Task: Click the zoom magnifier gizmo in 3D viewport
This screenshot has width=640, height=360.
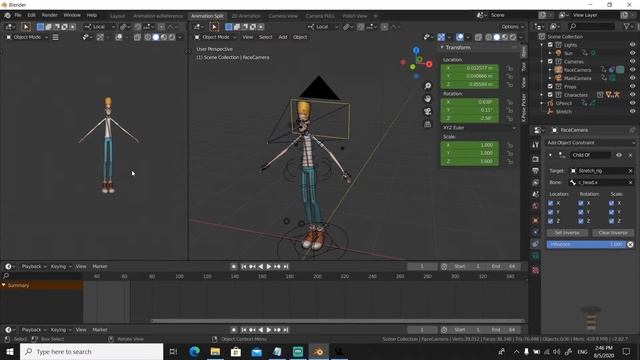Action: (x=427, y=86)
